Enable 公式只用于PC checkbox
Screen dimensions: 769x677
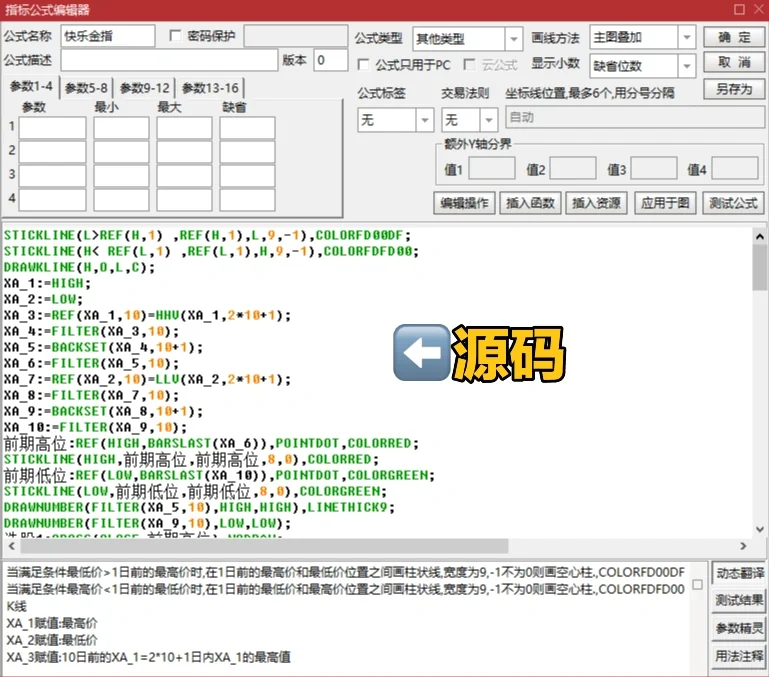click(363, 65)
